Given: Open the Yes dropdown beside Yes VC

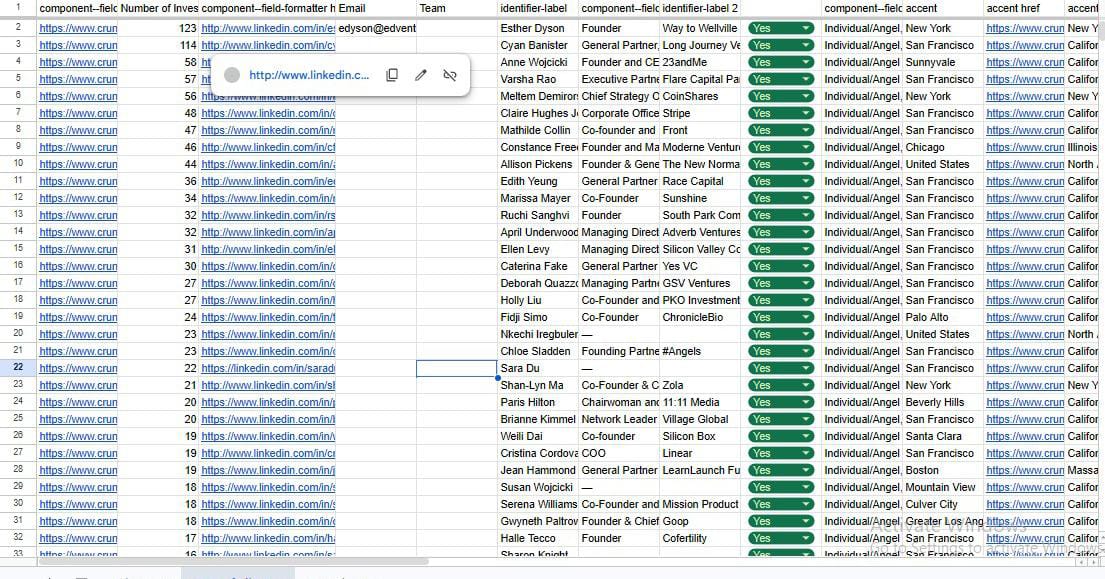Looking at the screenshot, I should click(x=781, y=266).
